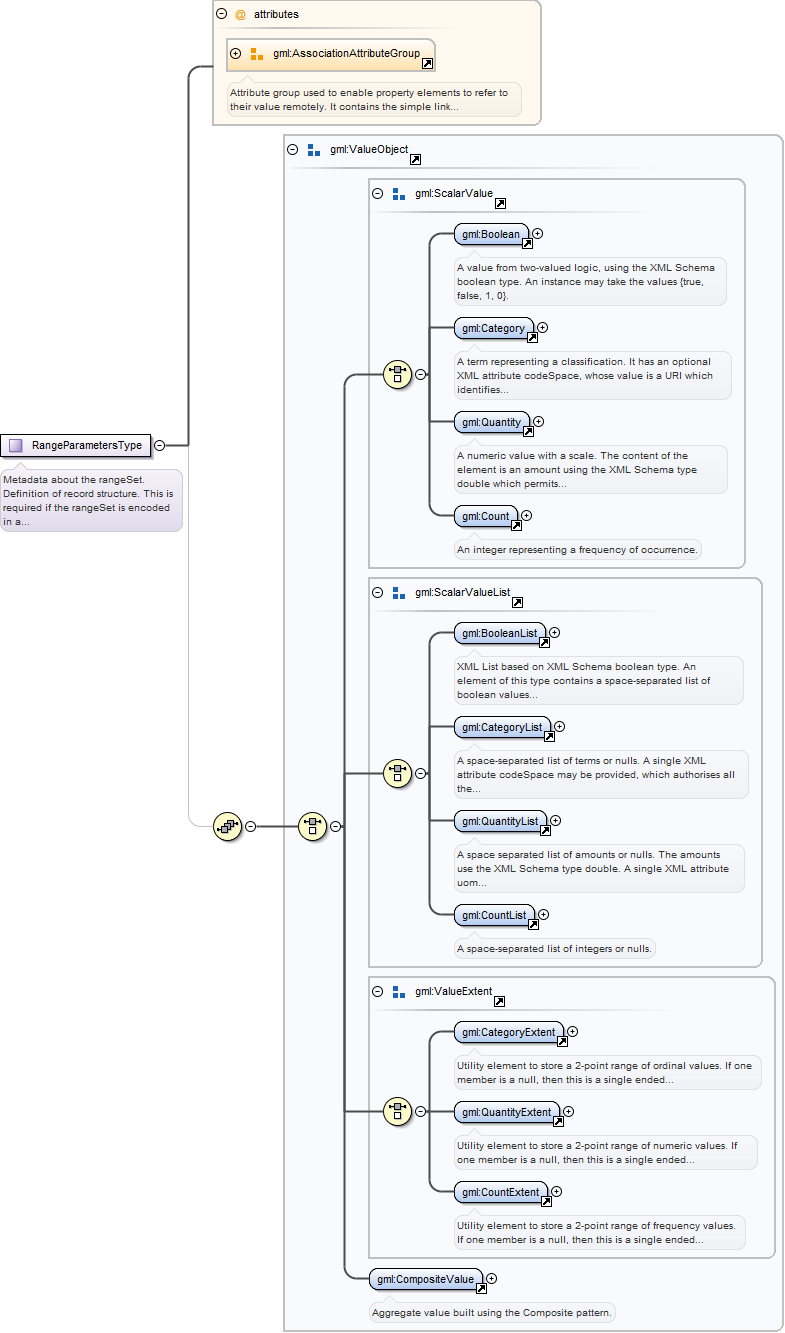The height and width of the screenshot is (1333, 785).
Task: Select the gml:Category element
Action: (494, 329)
